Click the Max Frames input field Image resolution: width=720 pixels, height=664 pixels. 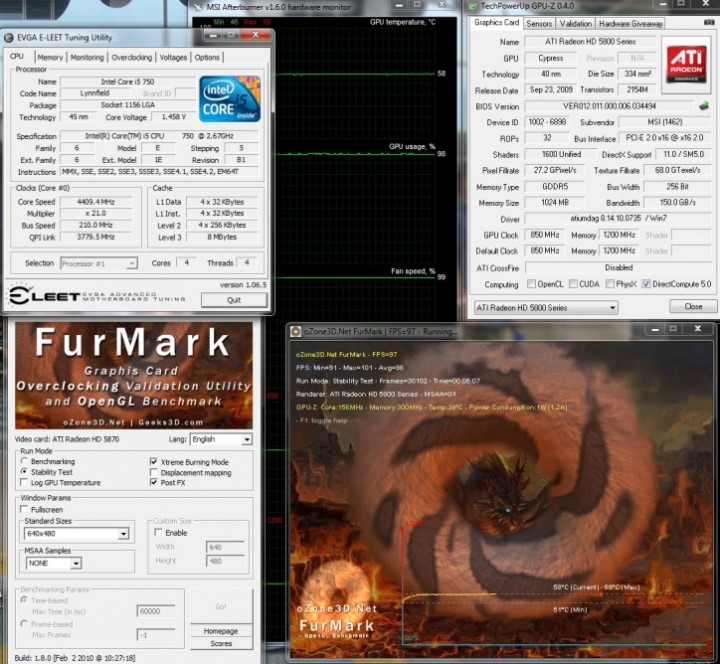pyautogui.click(x=156, y=635)
